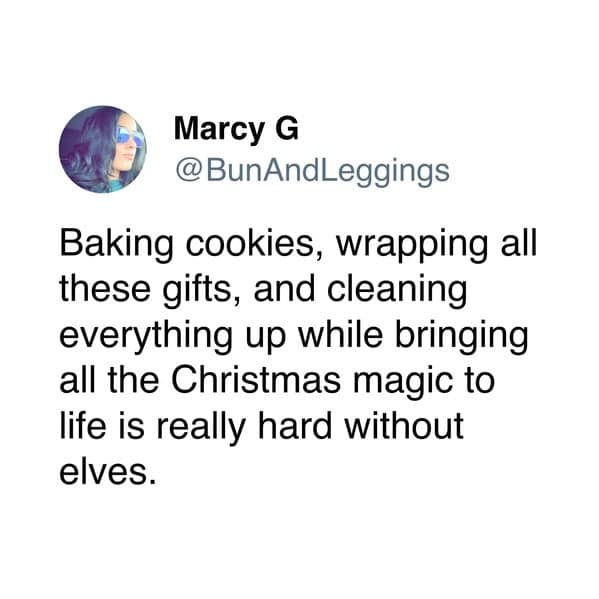Click the word life in the tweet
Image resolution: width=599 pixels, height=599 pixels.
pyautogui.click(x=83, y=425)
